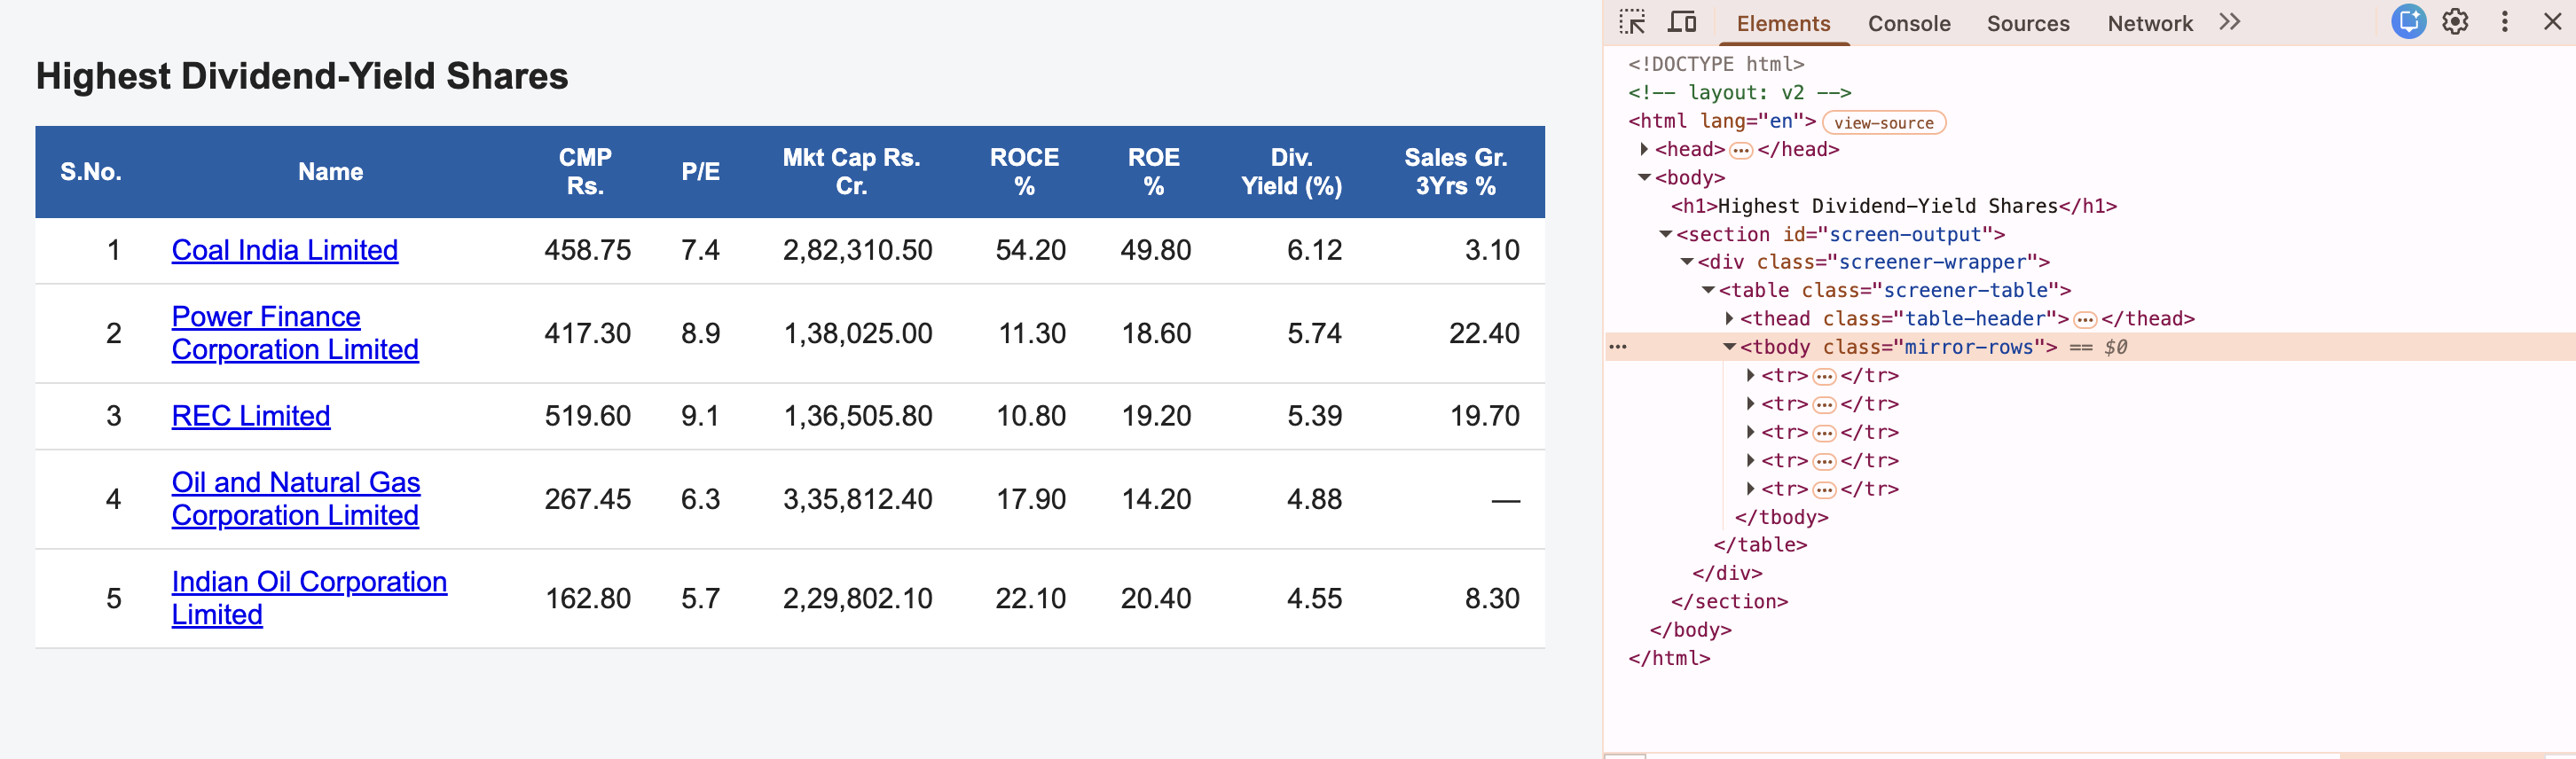Screen dimensions: 2576x759
Task: Expand the second tr row node
Action: [1750, 403]
